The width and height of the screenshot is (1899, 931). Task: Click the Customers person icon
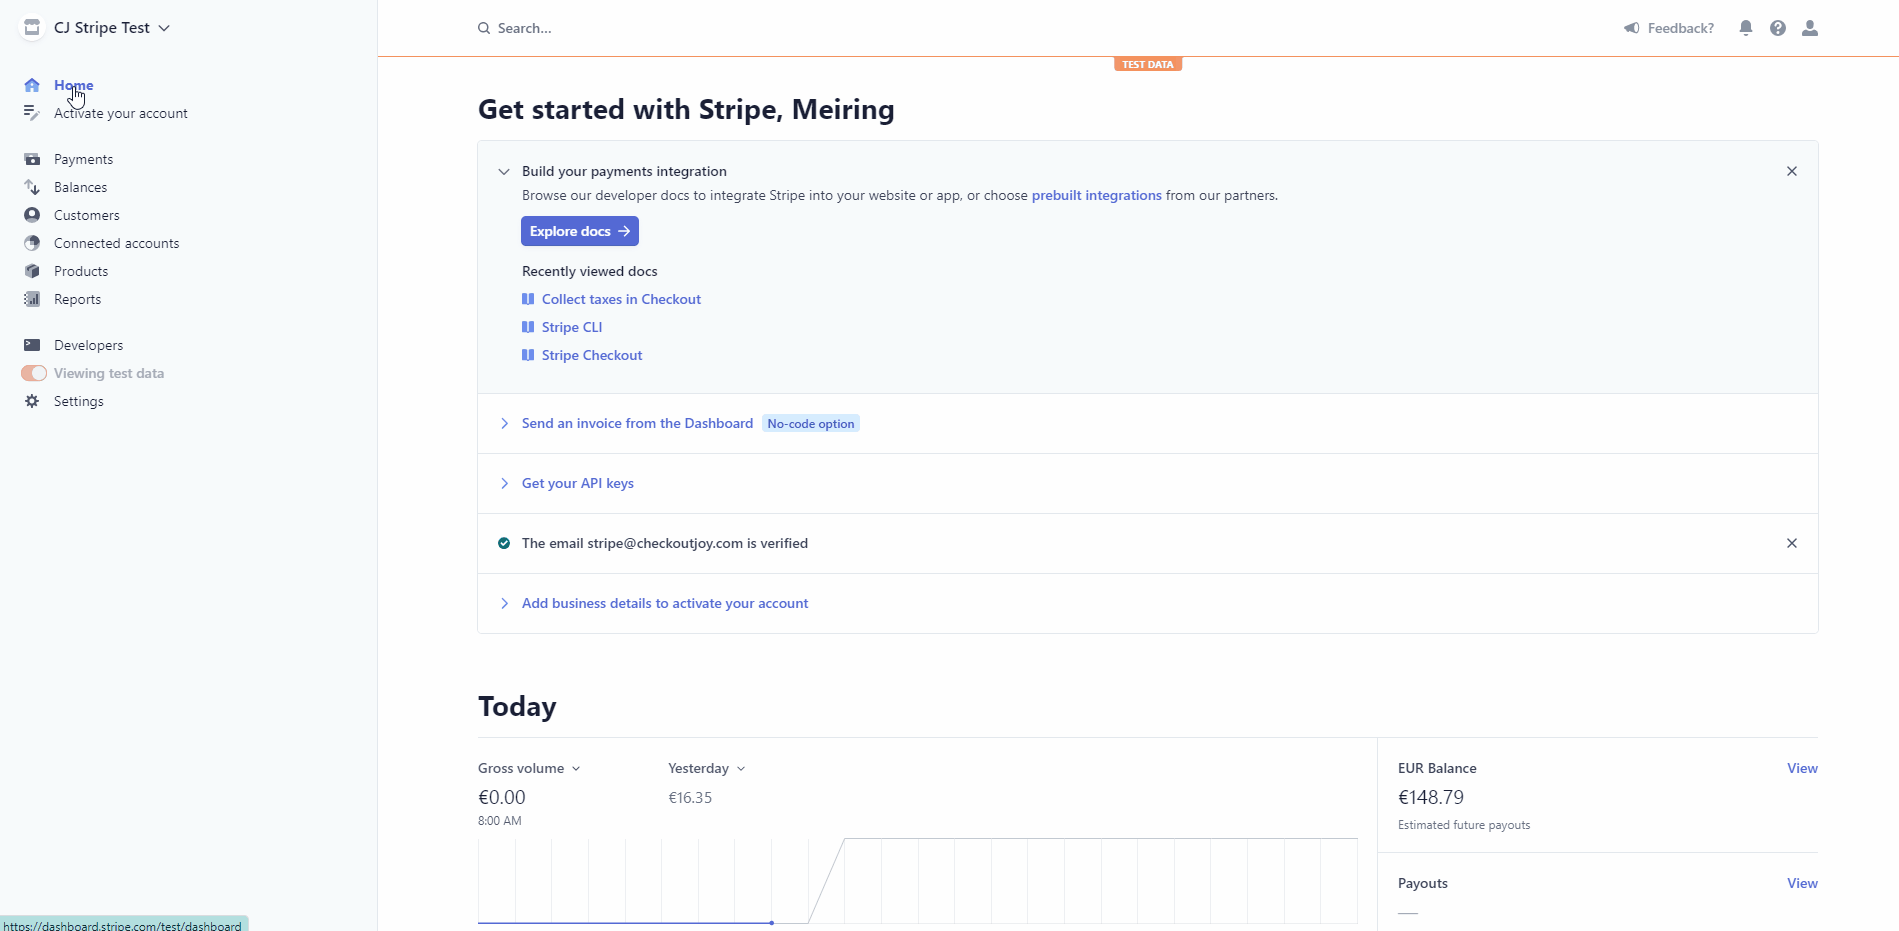coord(32,215)
